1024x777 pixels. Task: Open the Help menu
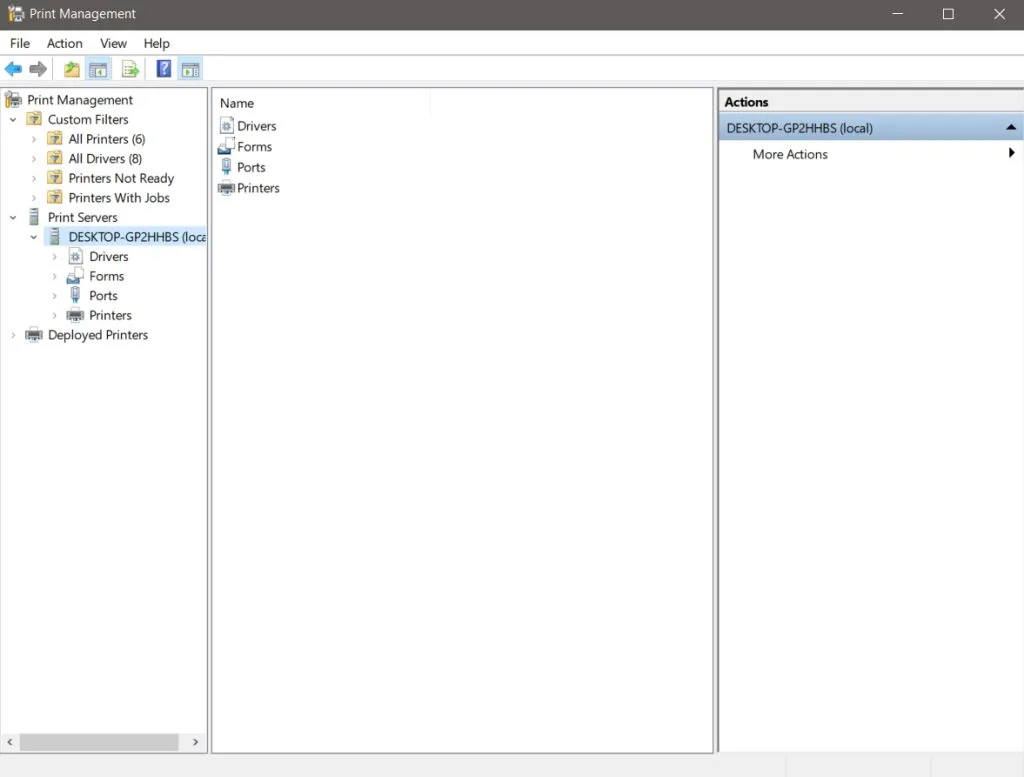pyautogui.click(x=157, y=43)
